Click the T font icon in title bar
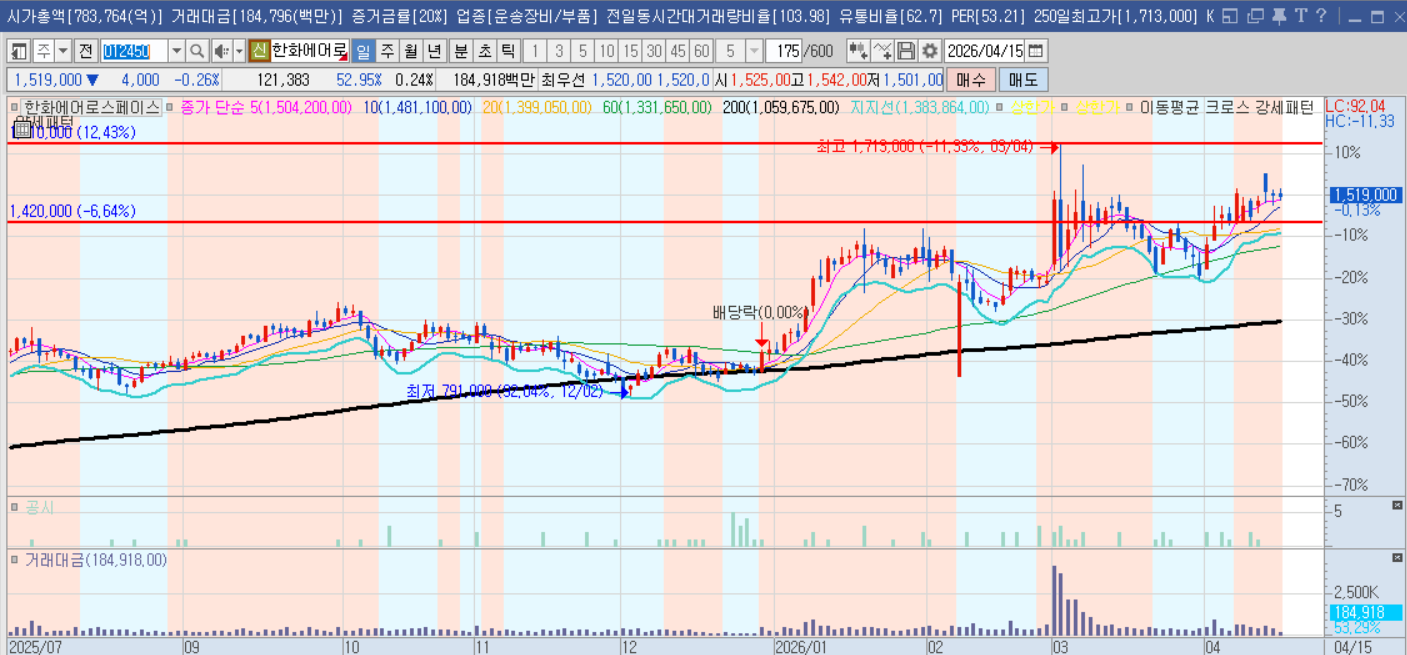This screenshot has height=655, width=1407. (x=1300, y=16)
